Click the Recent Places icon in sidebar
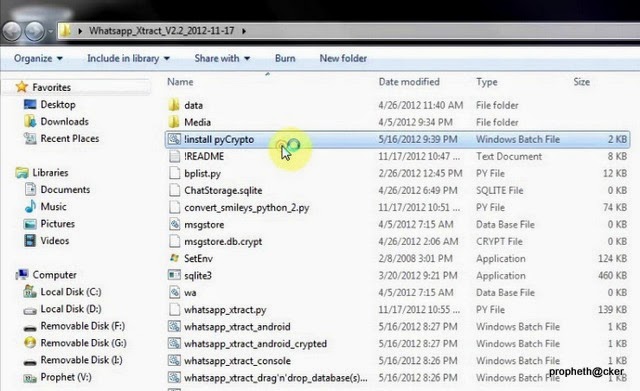 (x=30, y=138)
